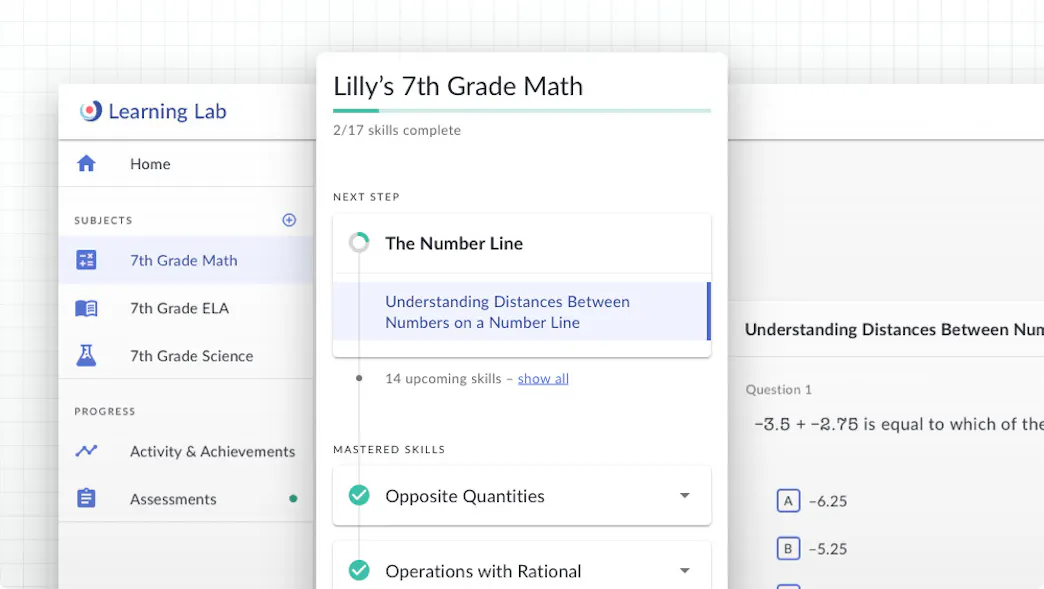The image size is (1044, 589).
Task: Click the skills completion progress bar
Action: pos(522,110)
